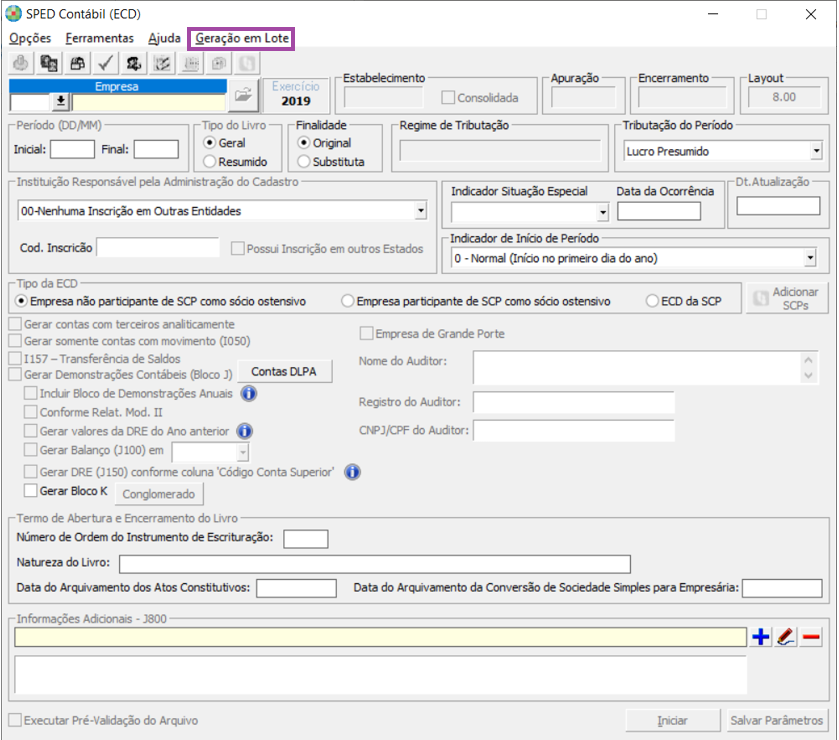Click the two overlapping portraits toolbar icon

click(49, 64)
